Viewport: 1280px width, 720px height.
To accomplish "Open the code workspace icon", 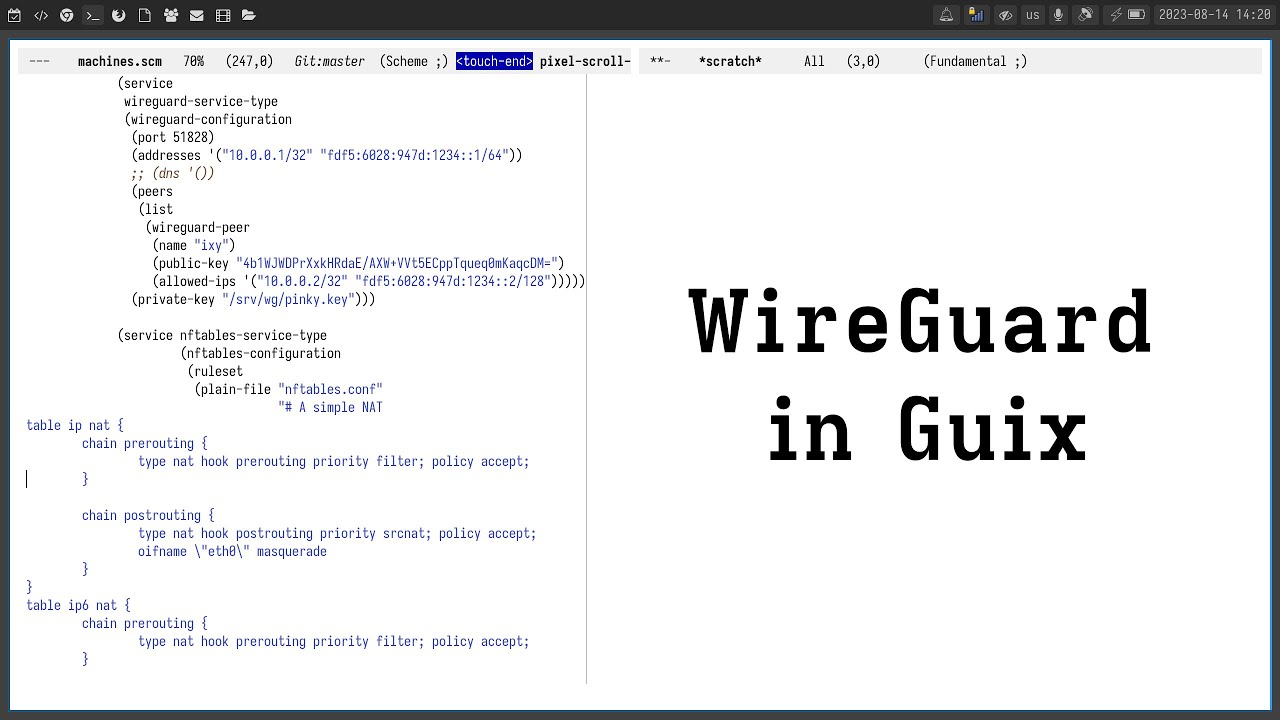I will [41, 15].
